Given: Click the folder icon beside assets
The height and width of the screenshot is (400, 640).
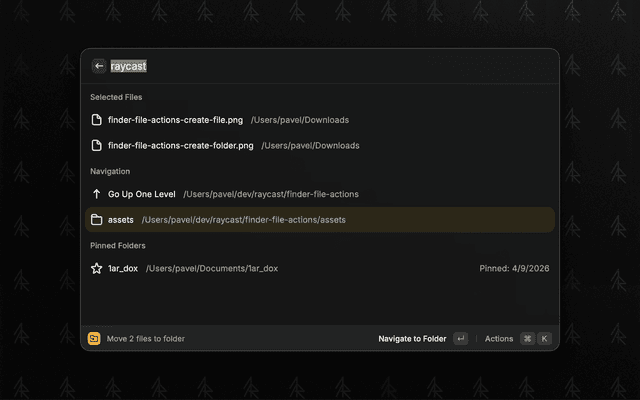Looking at the screenshot, I should [97, 220].
